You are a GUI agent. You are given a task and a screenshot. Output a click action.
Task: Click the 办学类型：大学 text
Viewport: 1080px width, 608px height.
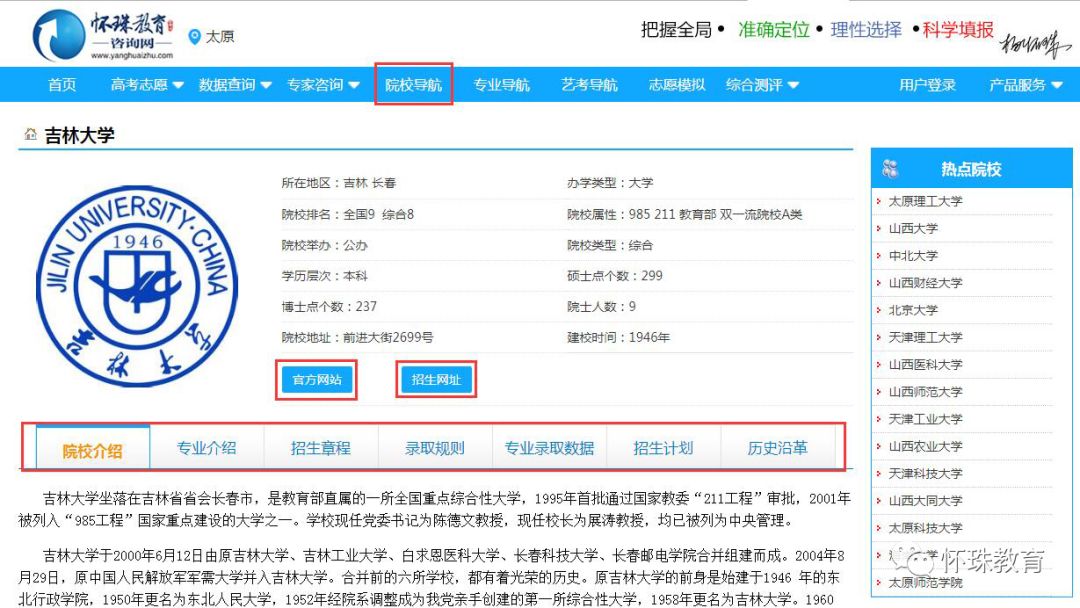(x=610, y=183)
